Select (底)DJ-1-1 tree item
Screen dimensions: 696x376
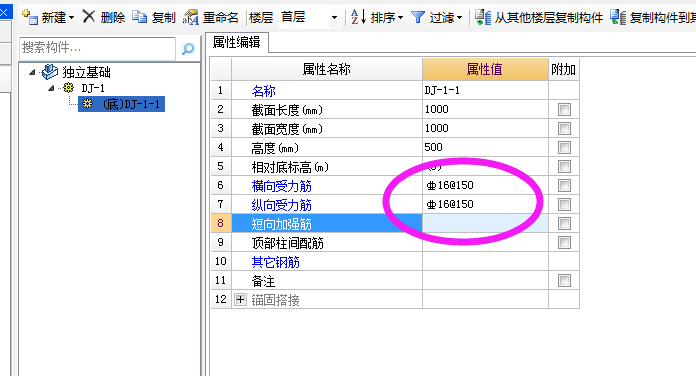coord(121,104)
